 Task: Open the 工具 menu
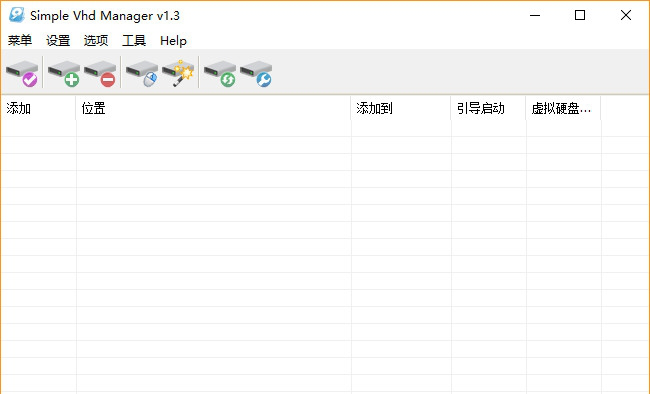tap(134, 40)
